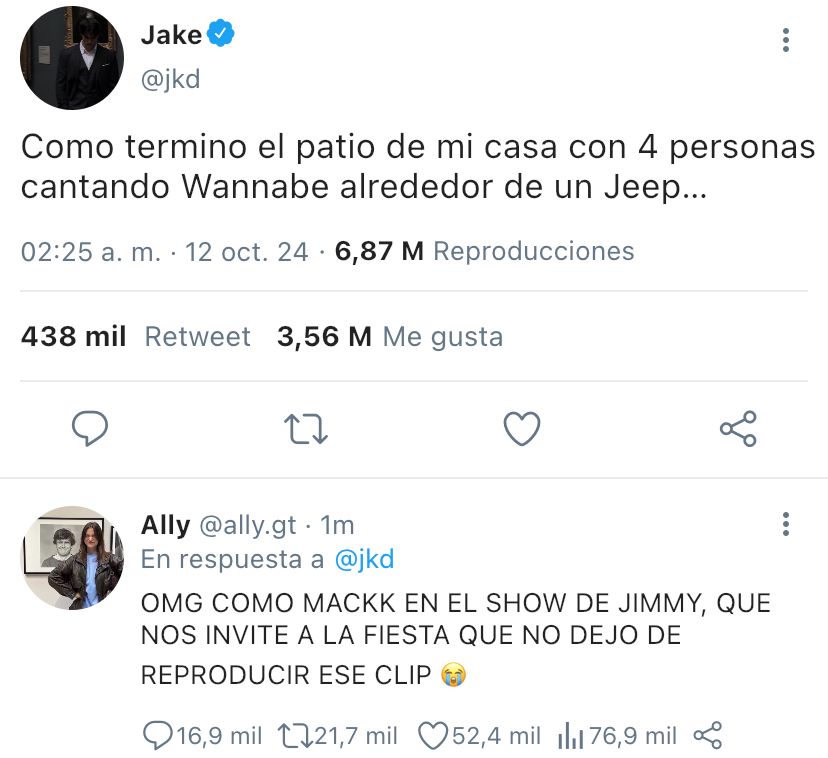This screenshot has height=758, width=828.
Task: Click the 6,87 M Reproducciones count
Action: pos(484,251)
